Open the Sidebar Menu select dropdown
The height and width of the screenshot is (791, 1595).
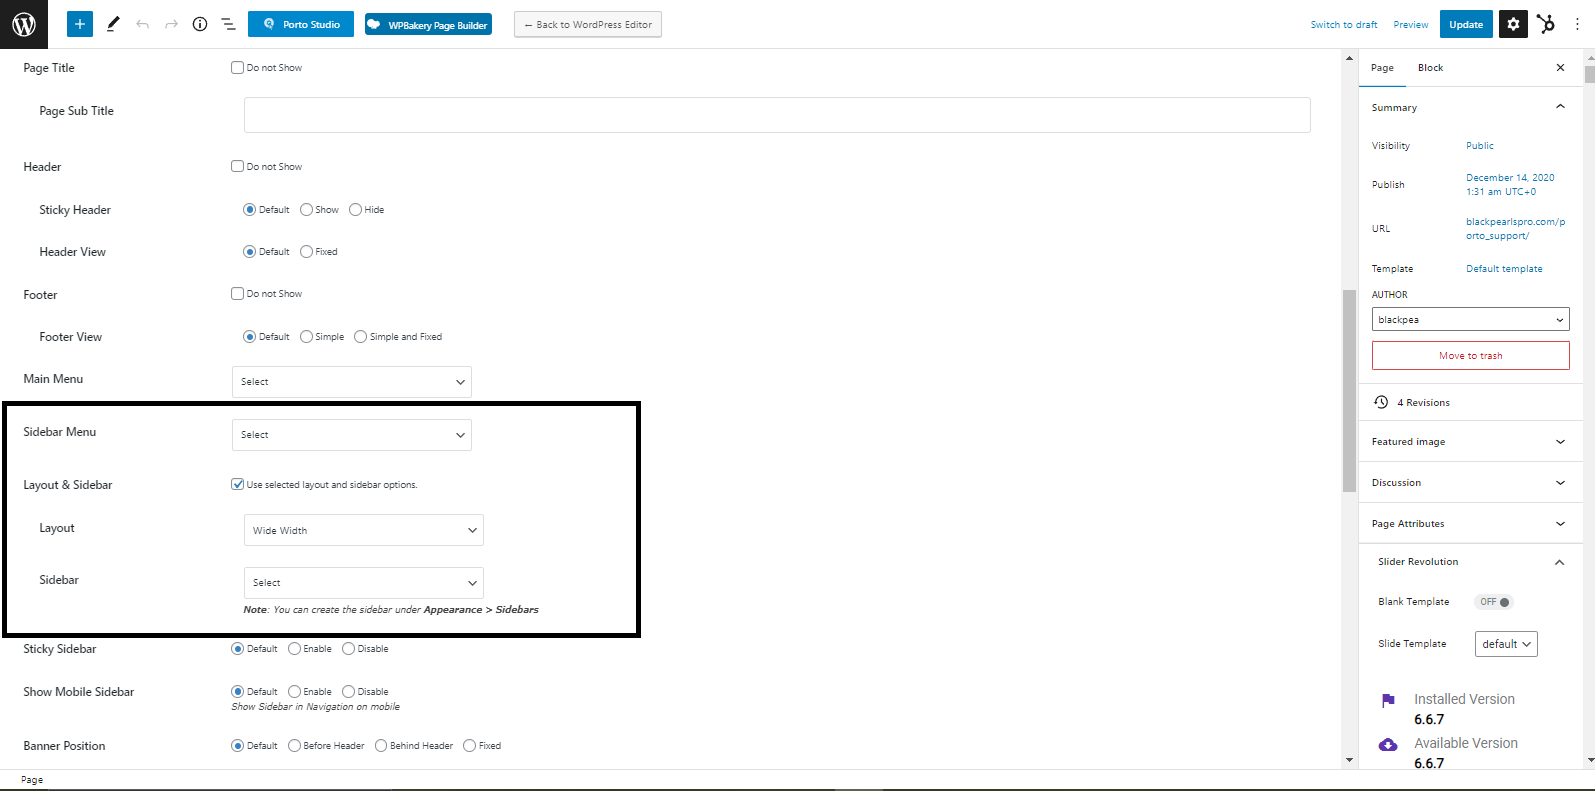352,435
